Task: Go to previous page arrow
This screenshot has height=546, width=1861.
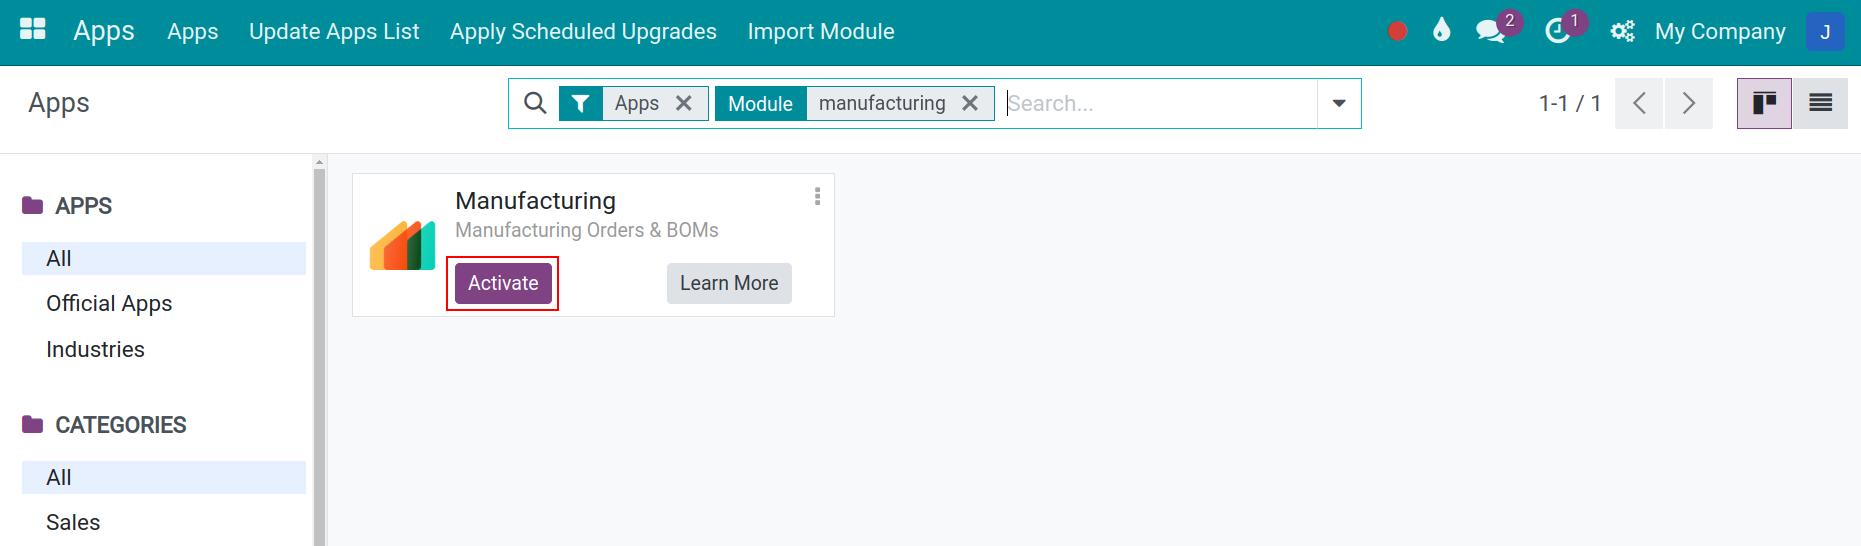Action: click(1639, 103)
